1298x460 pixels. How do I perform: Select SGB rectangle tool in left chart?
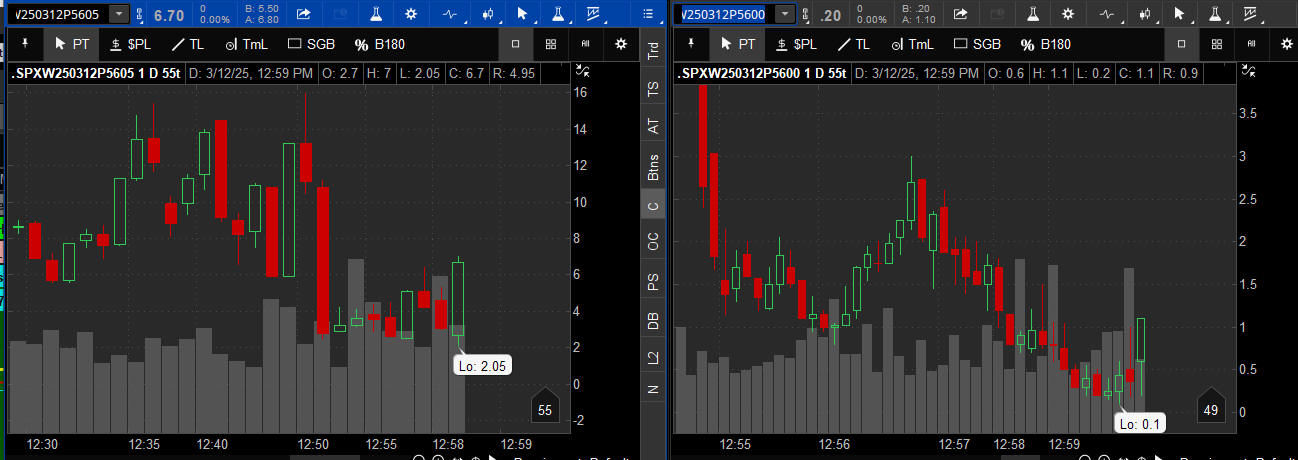click(311, 44)
